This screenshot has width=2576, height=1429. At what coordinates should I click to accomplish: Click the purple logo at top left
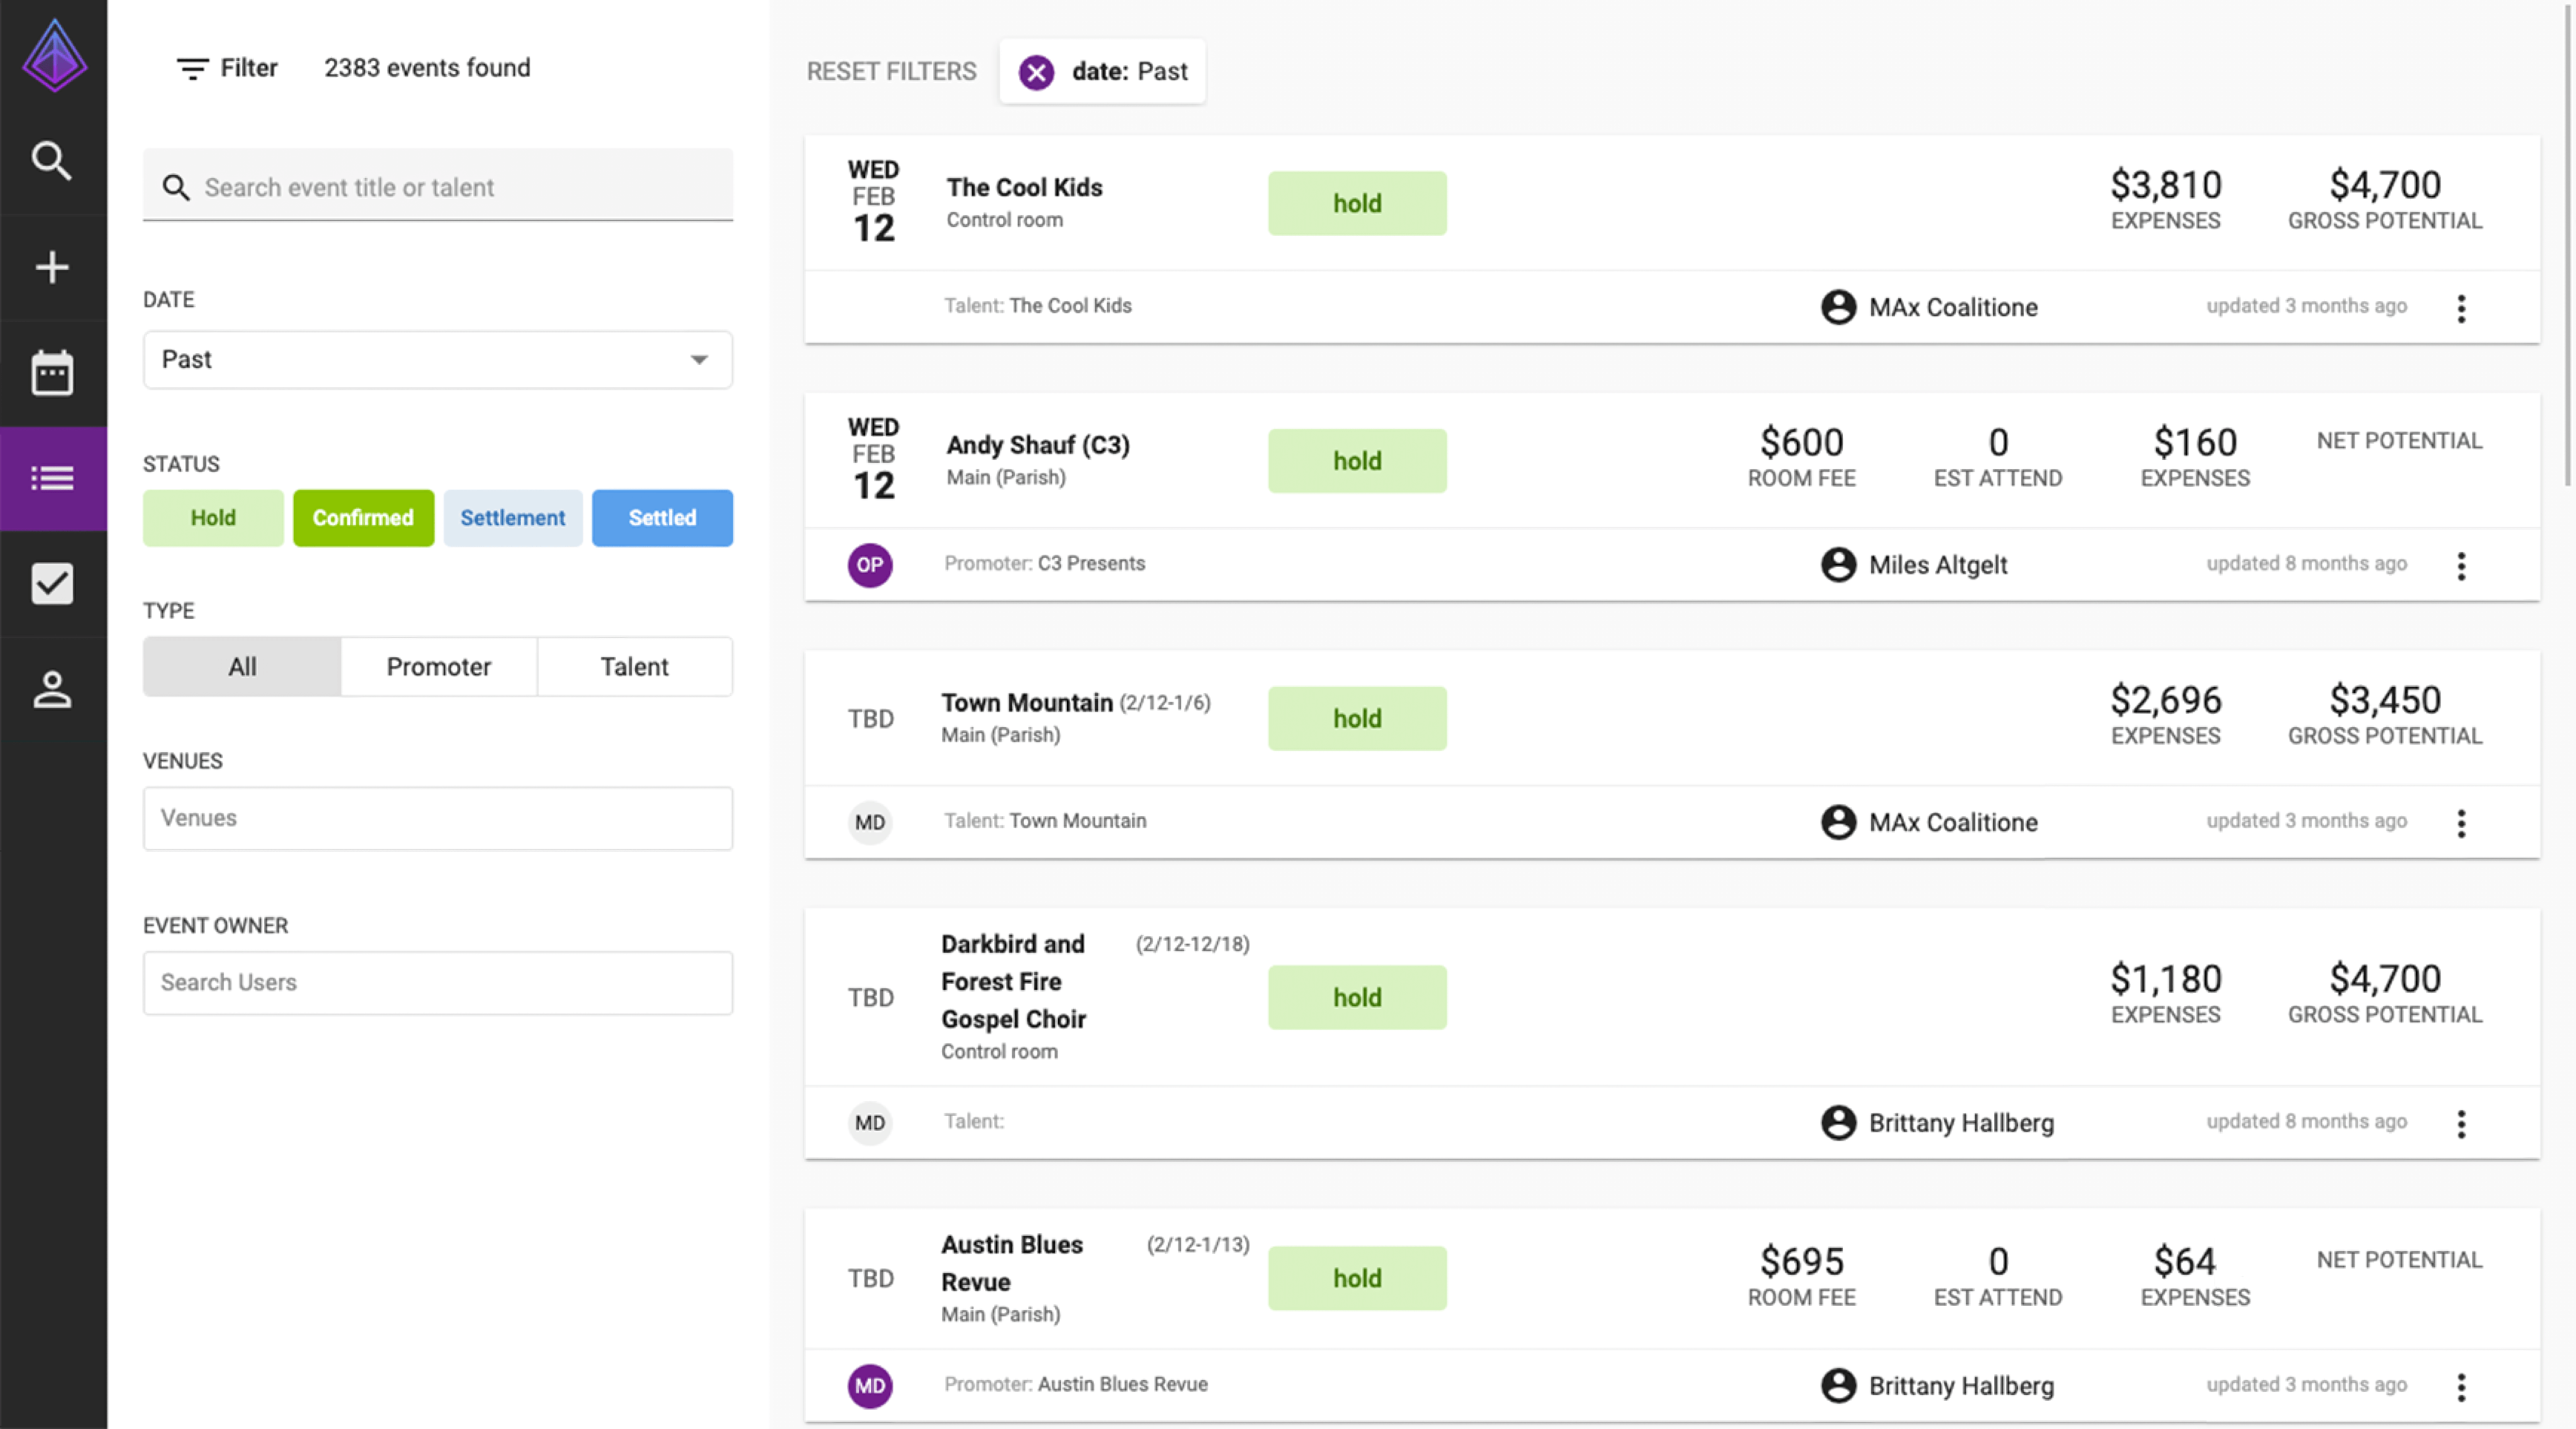[54, 56]
